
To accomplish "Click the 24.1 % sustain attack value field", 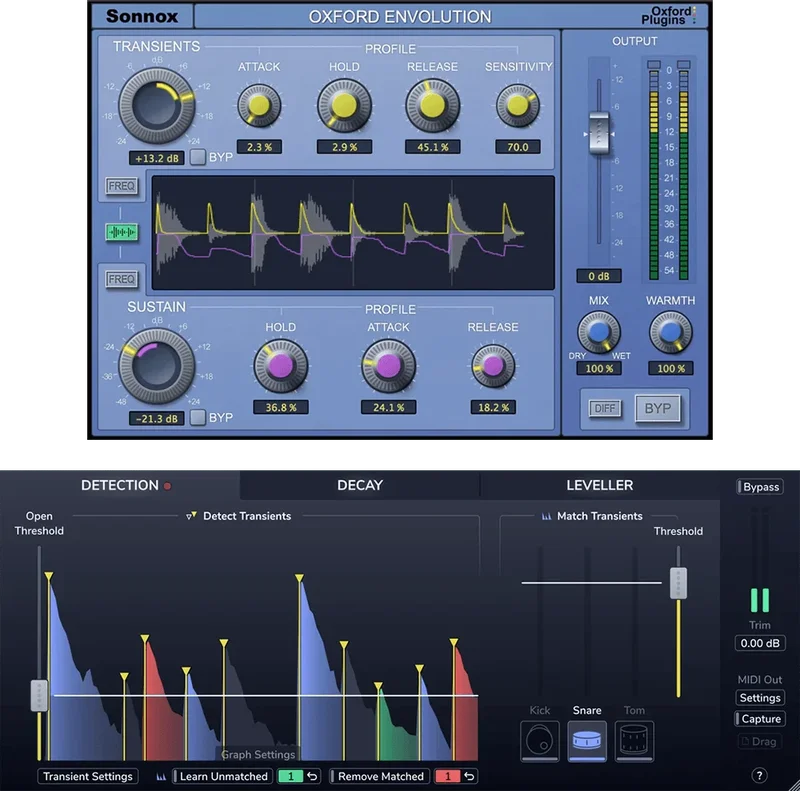I will pos(389,407).
